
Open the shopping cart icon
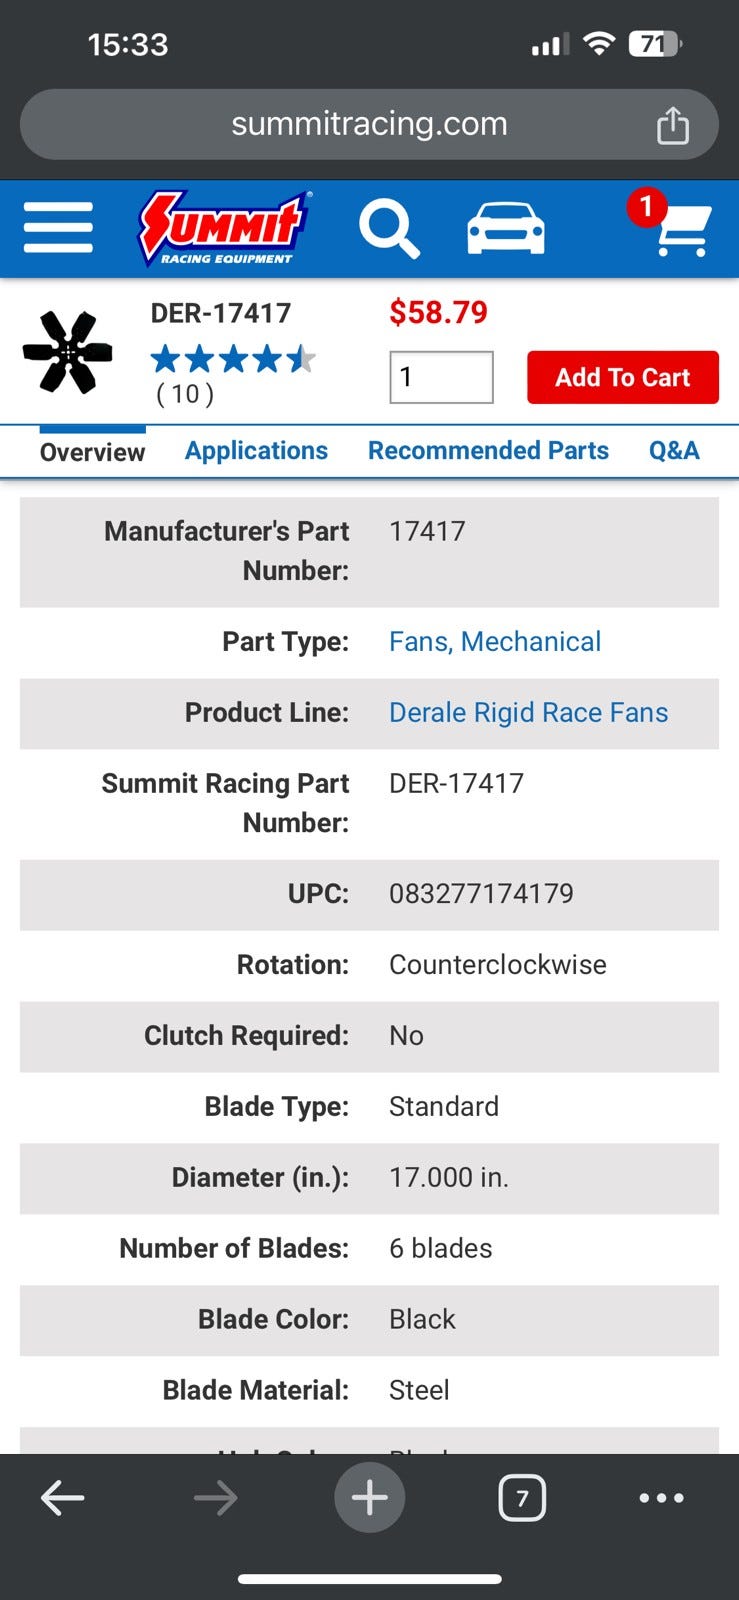coord(680,228)
